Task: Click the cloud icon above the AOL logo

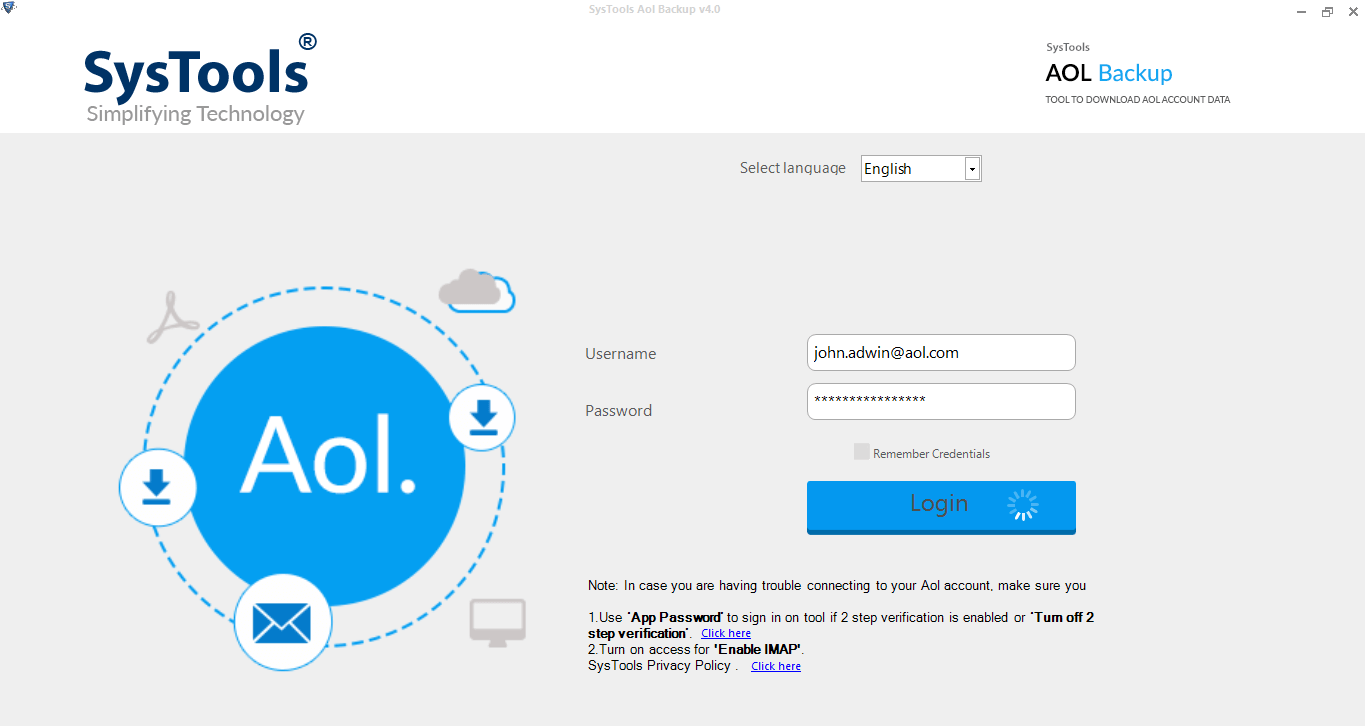Action: (477, 290)
